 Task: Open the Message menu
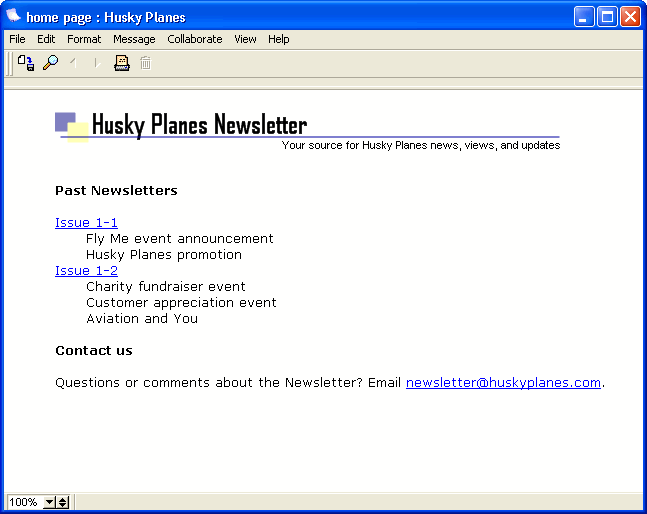134,39
